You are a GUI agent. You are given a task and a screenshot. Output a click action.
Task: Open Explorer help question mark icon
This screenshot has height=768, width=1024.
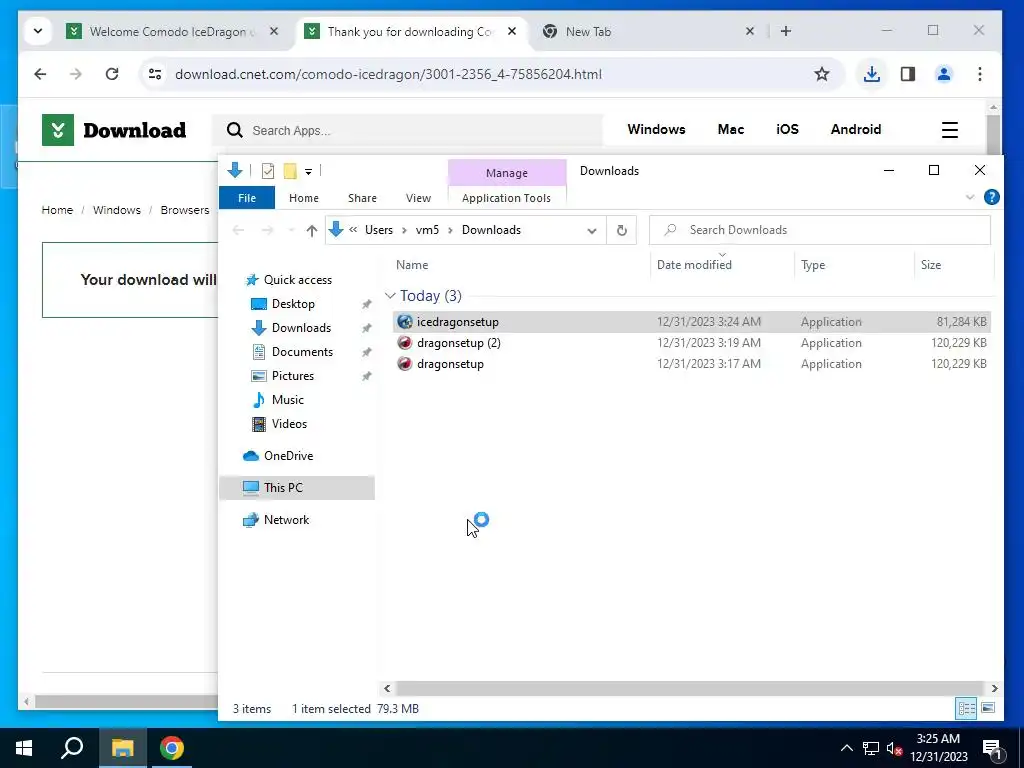(991, 197)
